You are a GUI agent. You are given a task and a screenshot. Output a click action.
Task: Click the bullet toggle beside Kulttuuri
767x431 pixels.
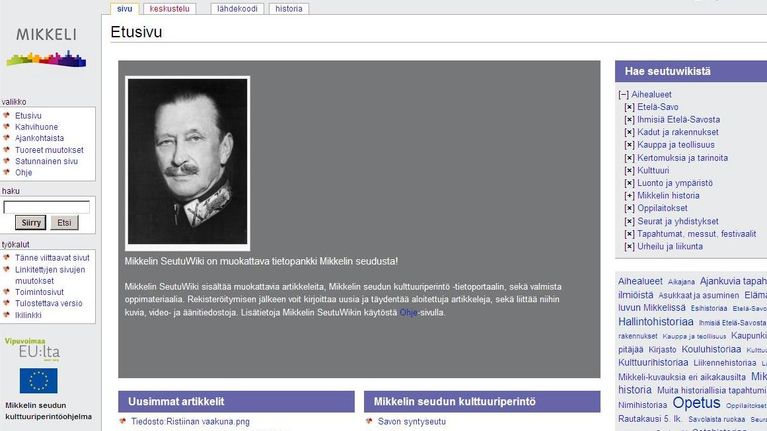click(630, 171)
